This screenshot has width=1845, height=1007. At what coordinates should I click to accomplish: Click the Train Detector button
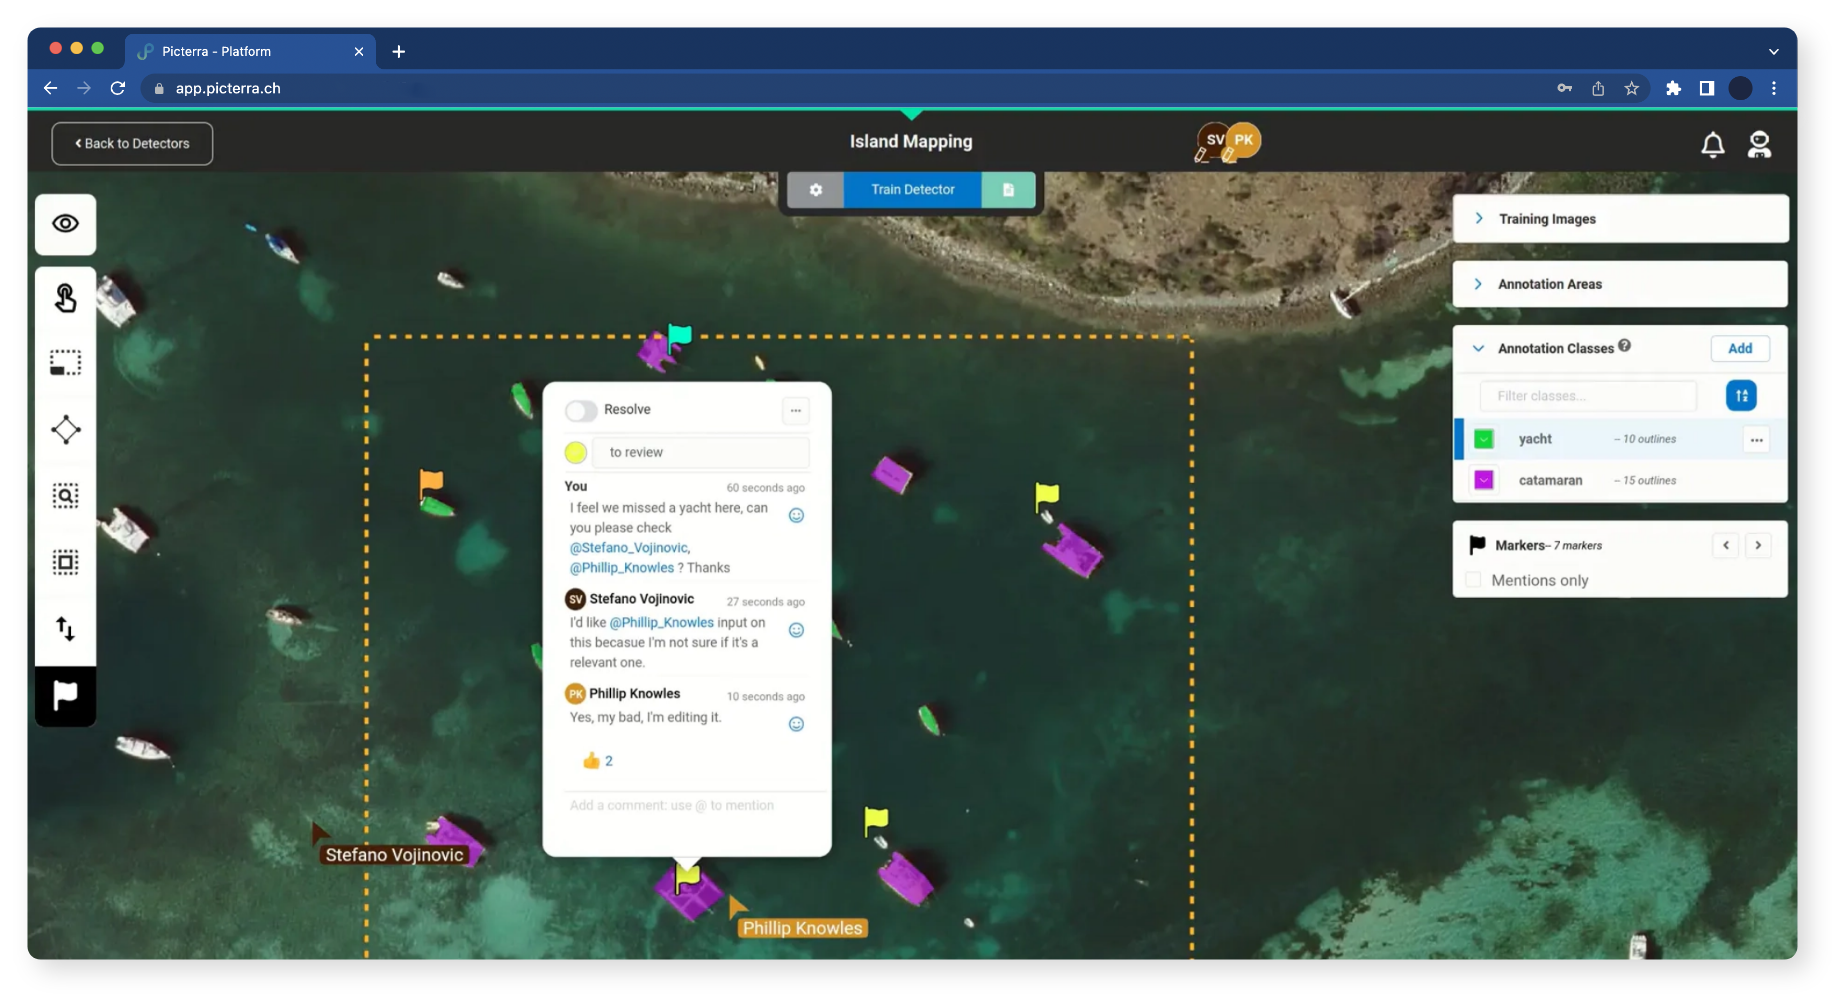pos(912,190)
